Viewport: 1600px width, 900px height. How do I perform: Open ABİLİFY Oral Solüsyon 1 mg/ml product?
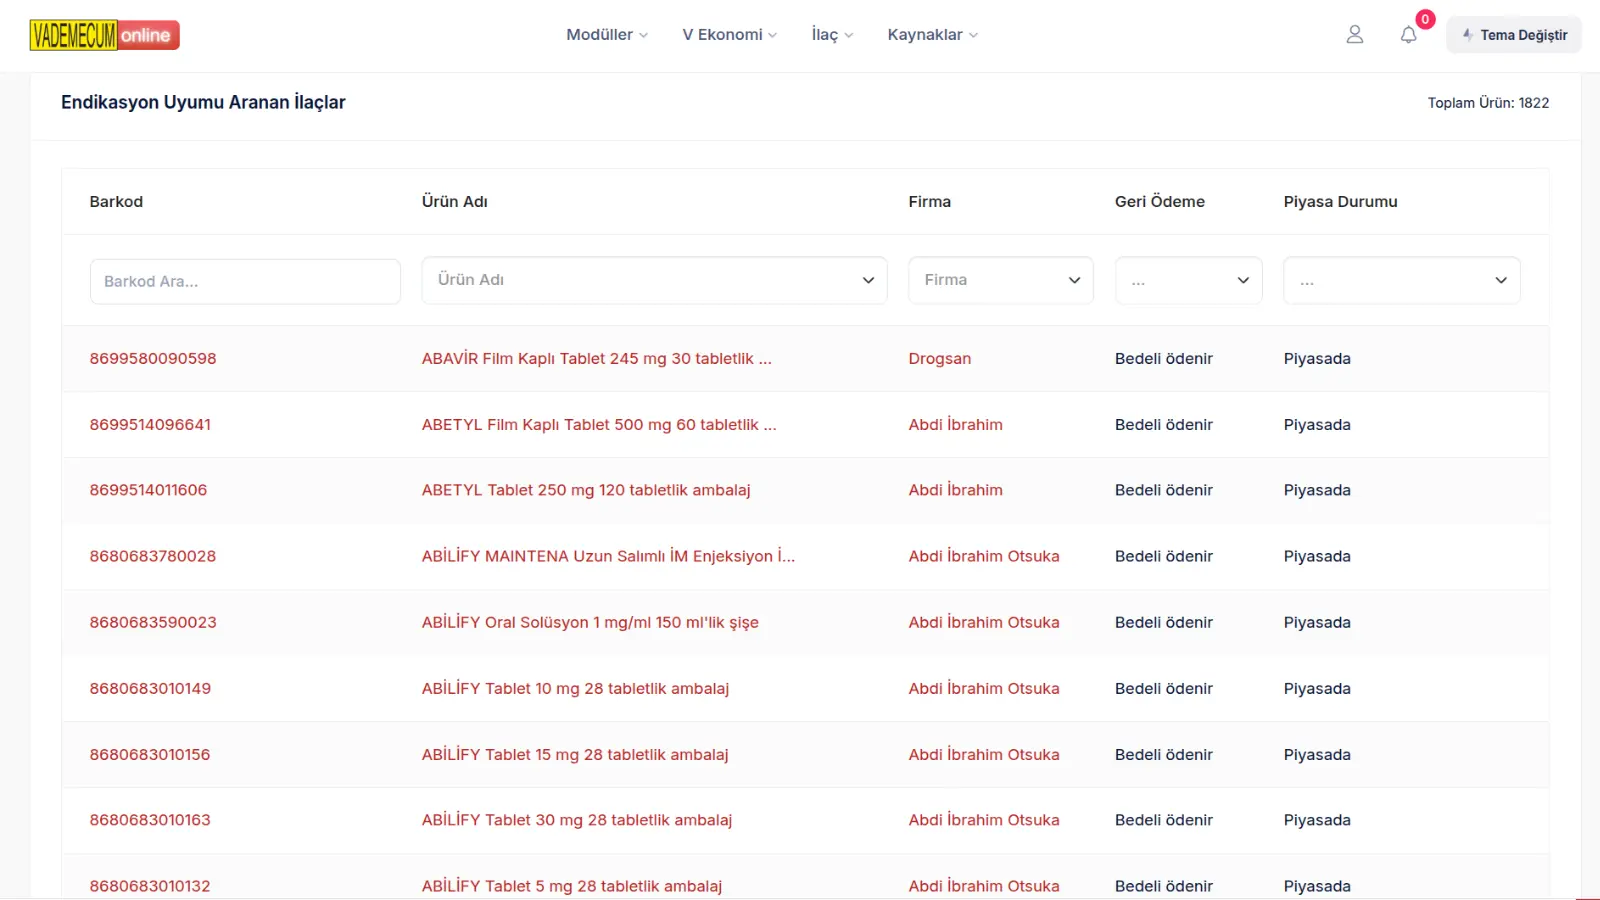tap(590, 622)
